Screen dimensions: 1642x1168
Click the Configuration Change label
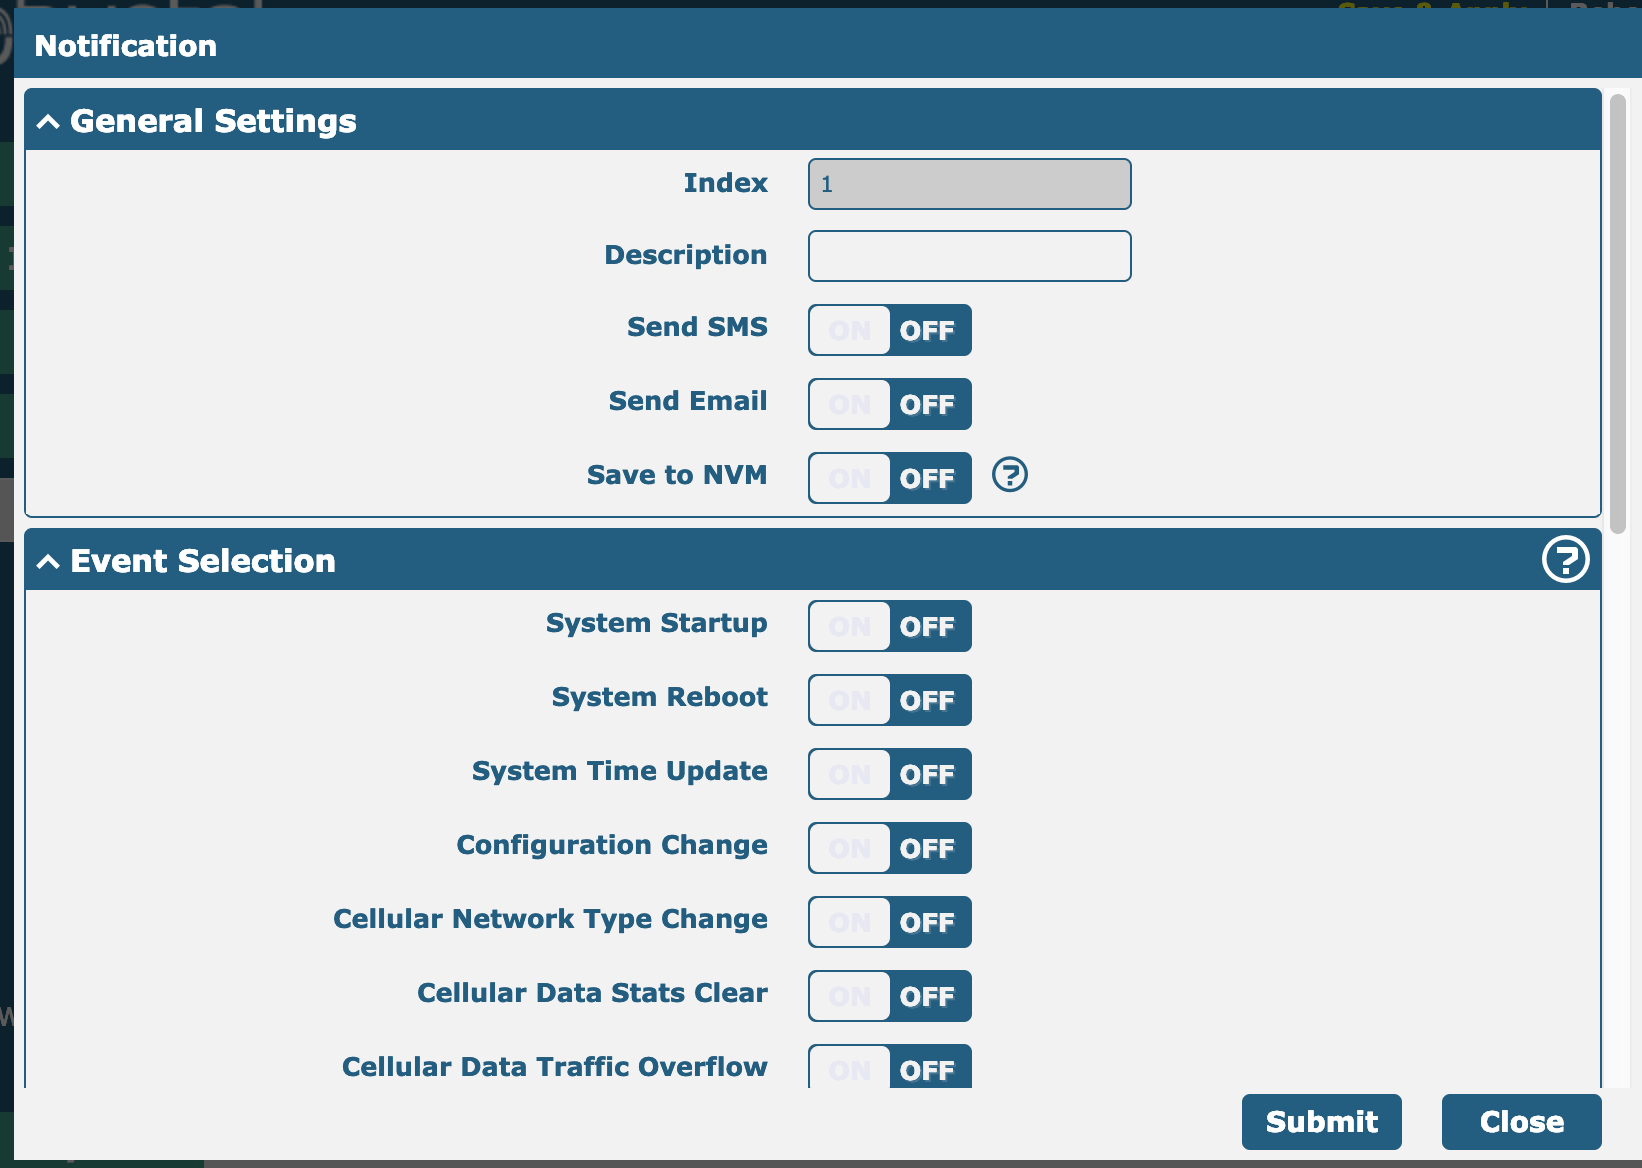click(612, 846)
